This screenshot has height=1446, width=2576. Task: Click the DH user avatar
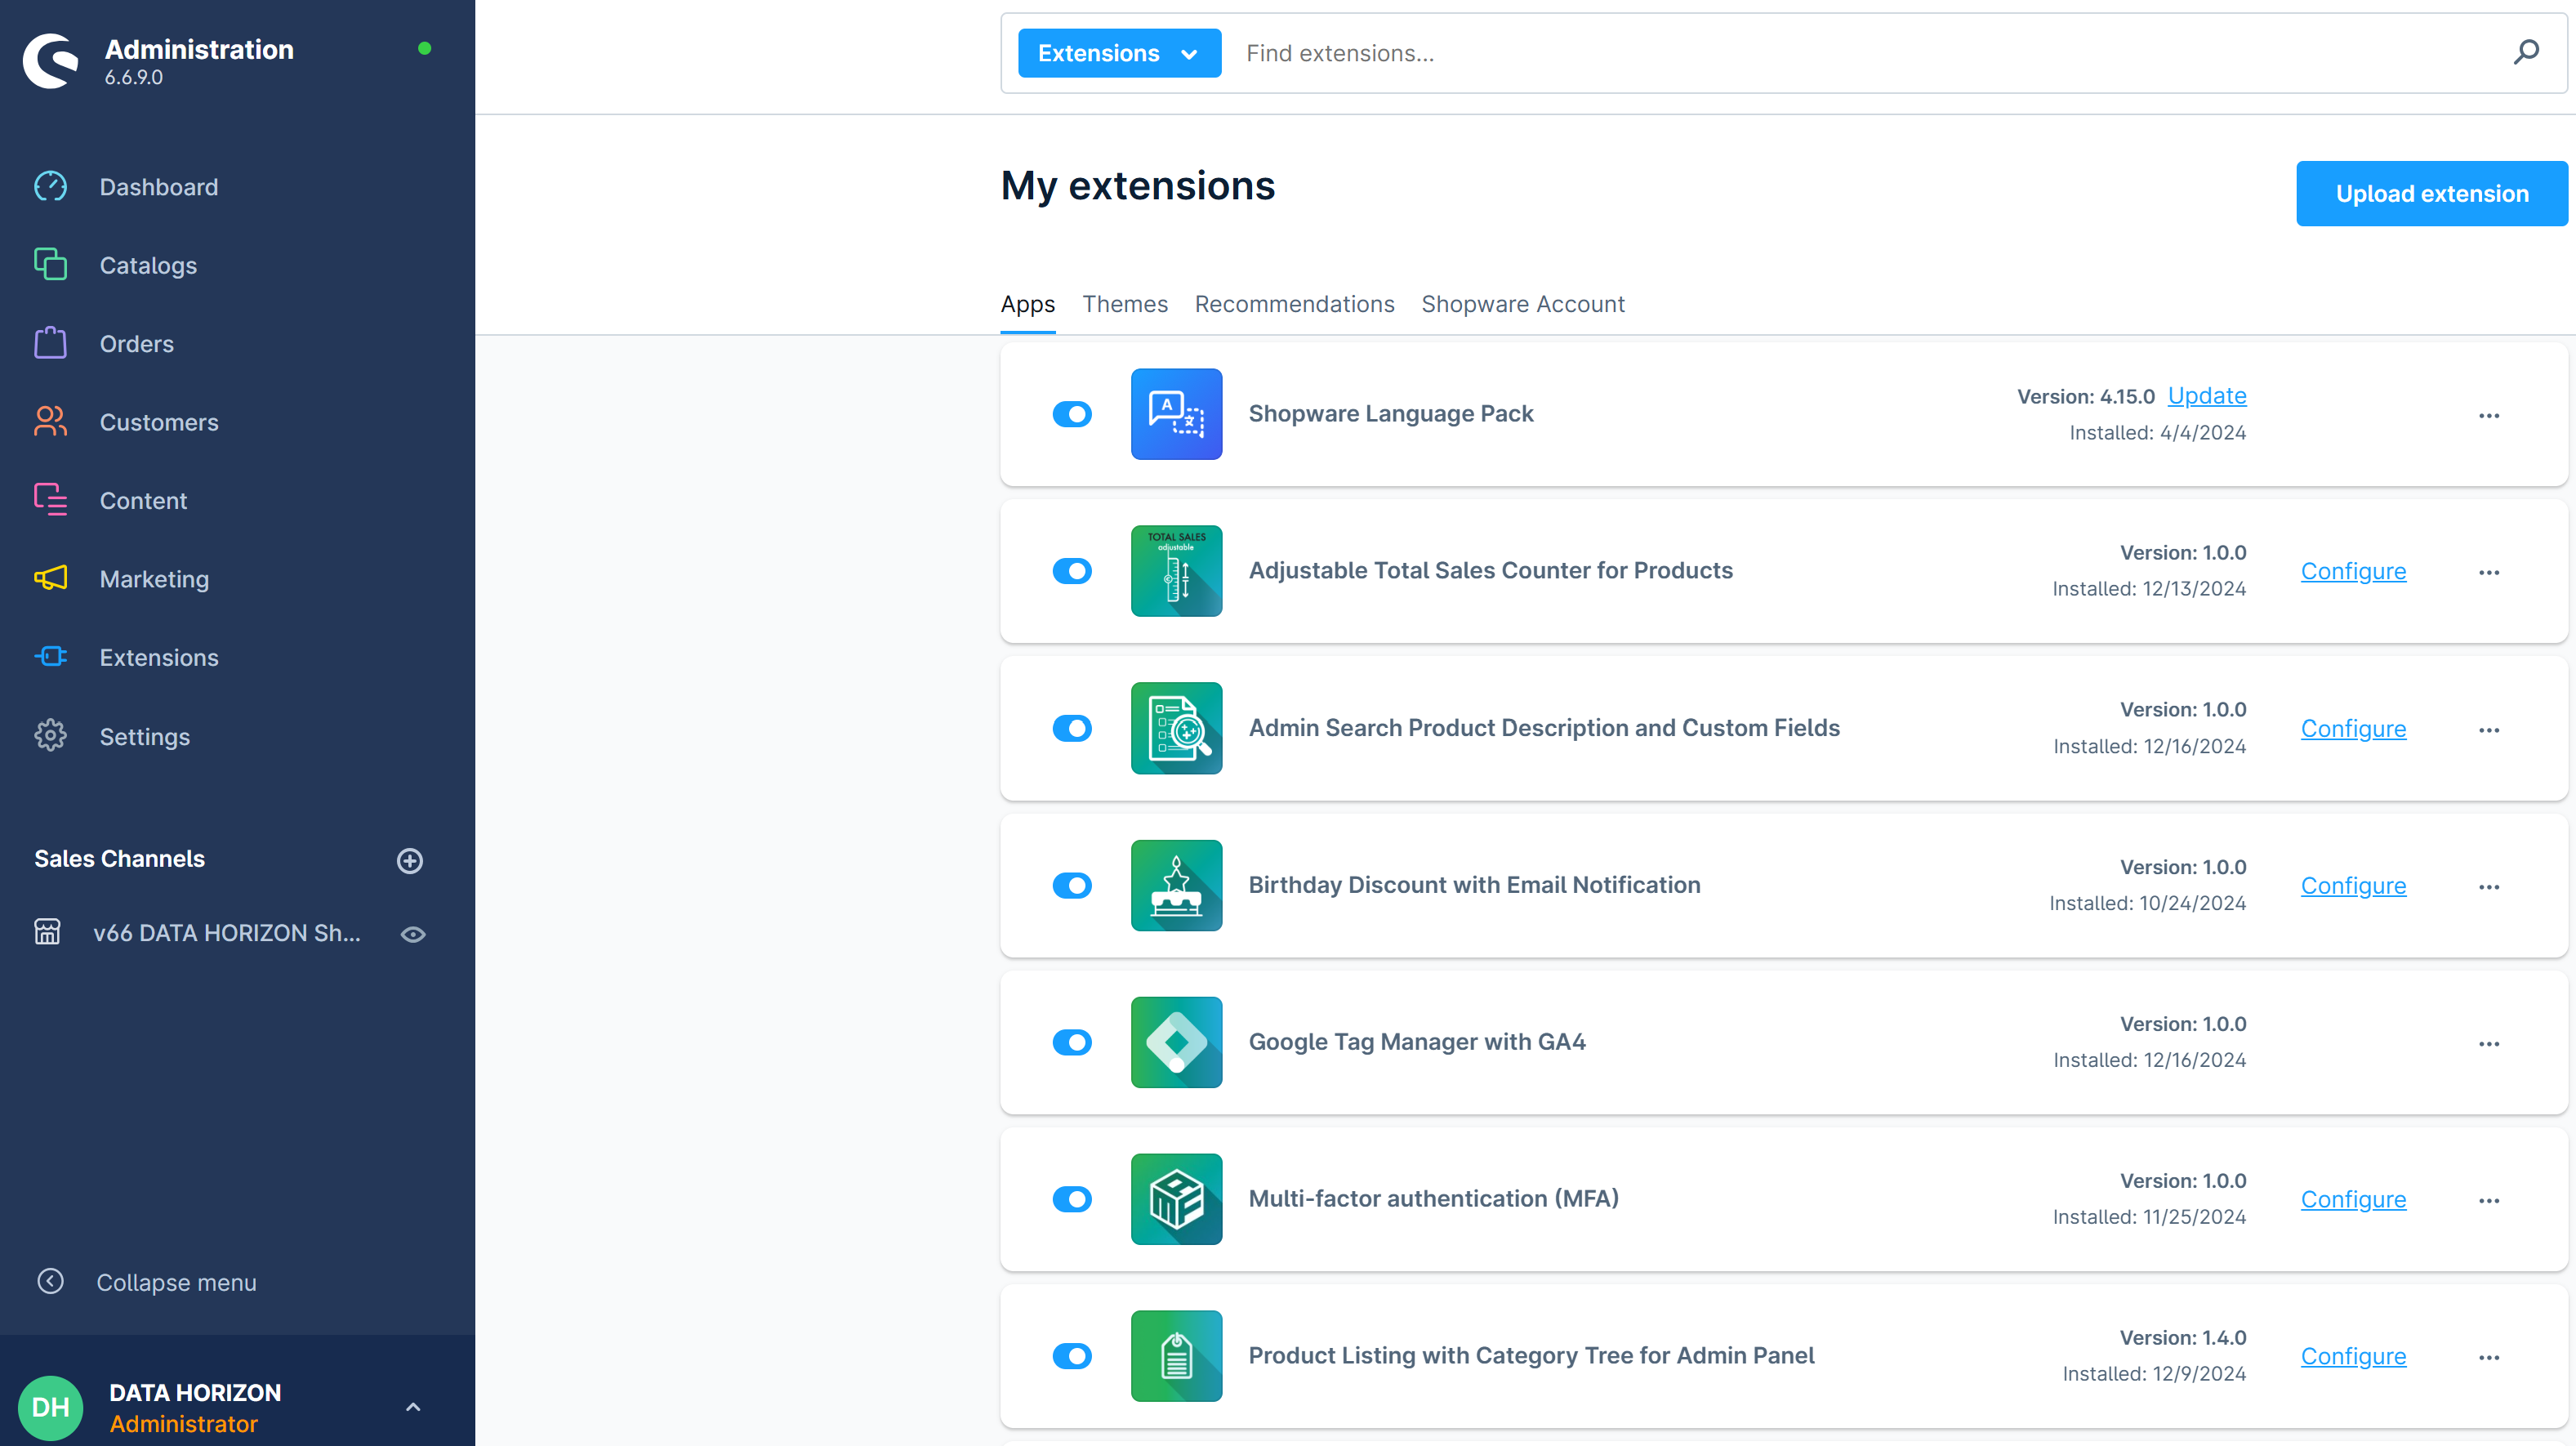tap(50, 1407)
